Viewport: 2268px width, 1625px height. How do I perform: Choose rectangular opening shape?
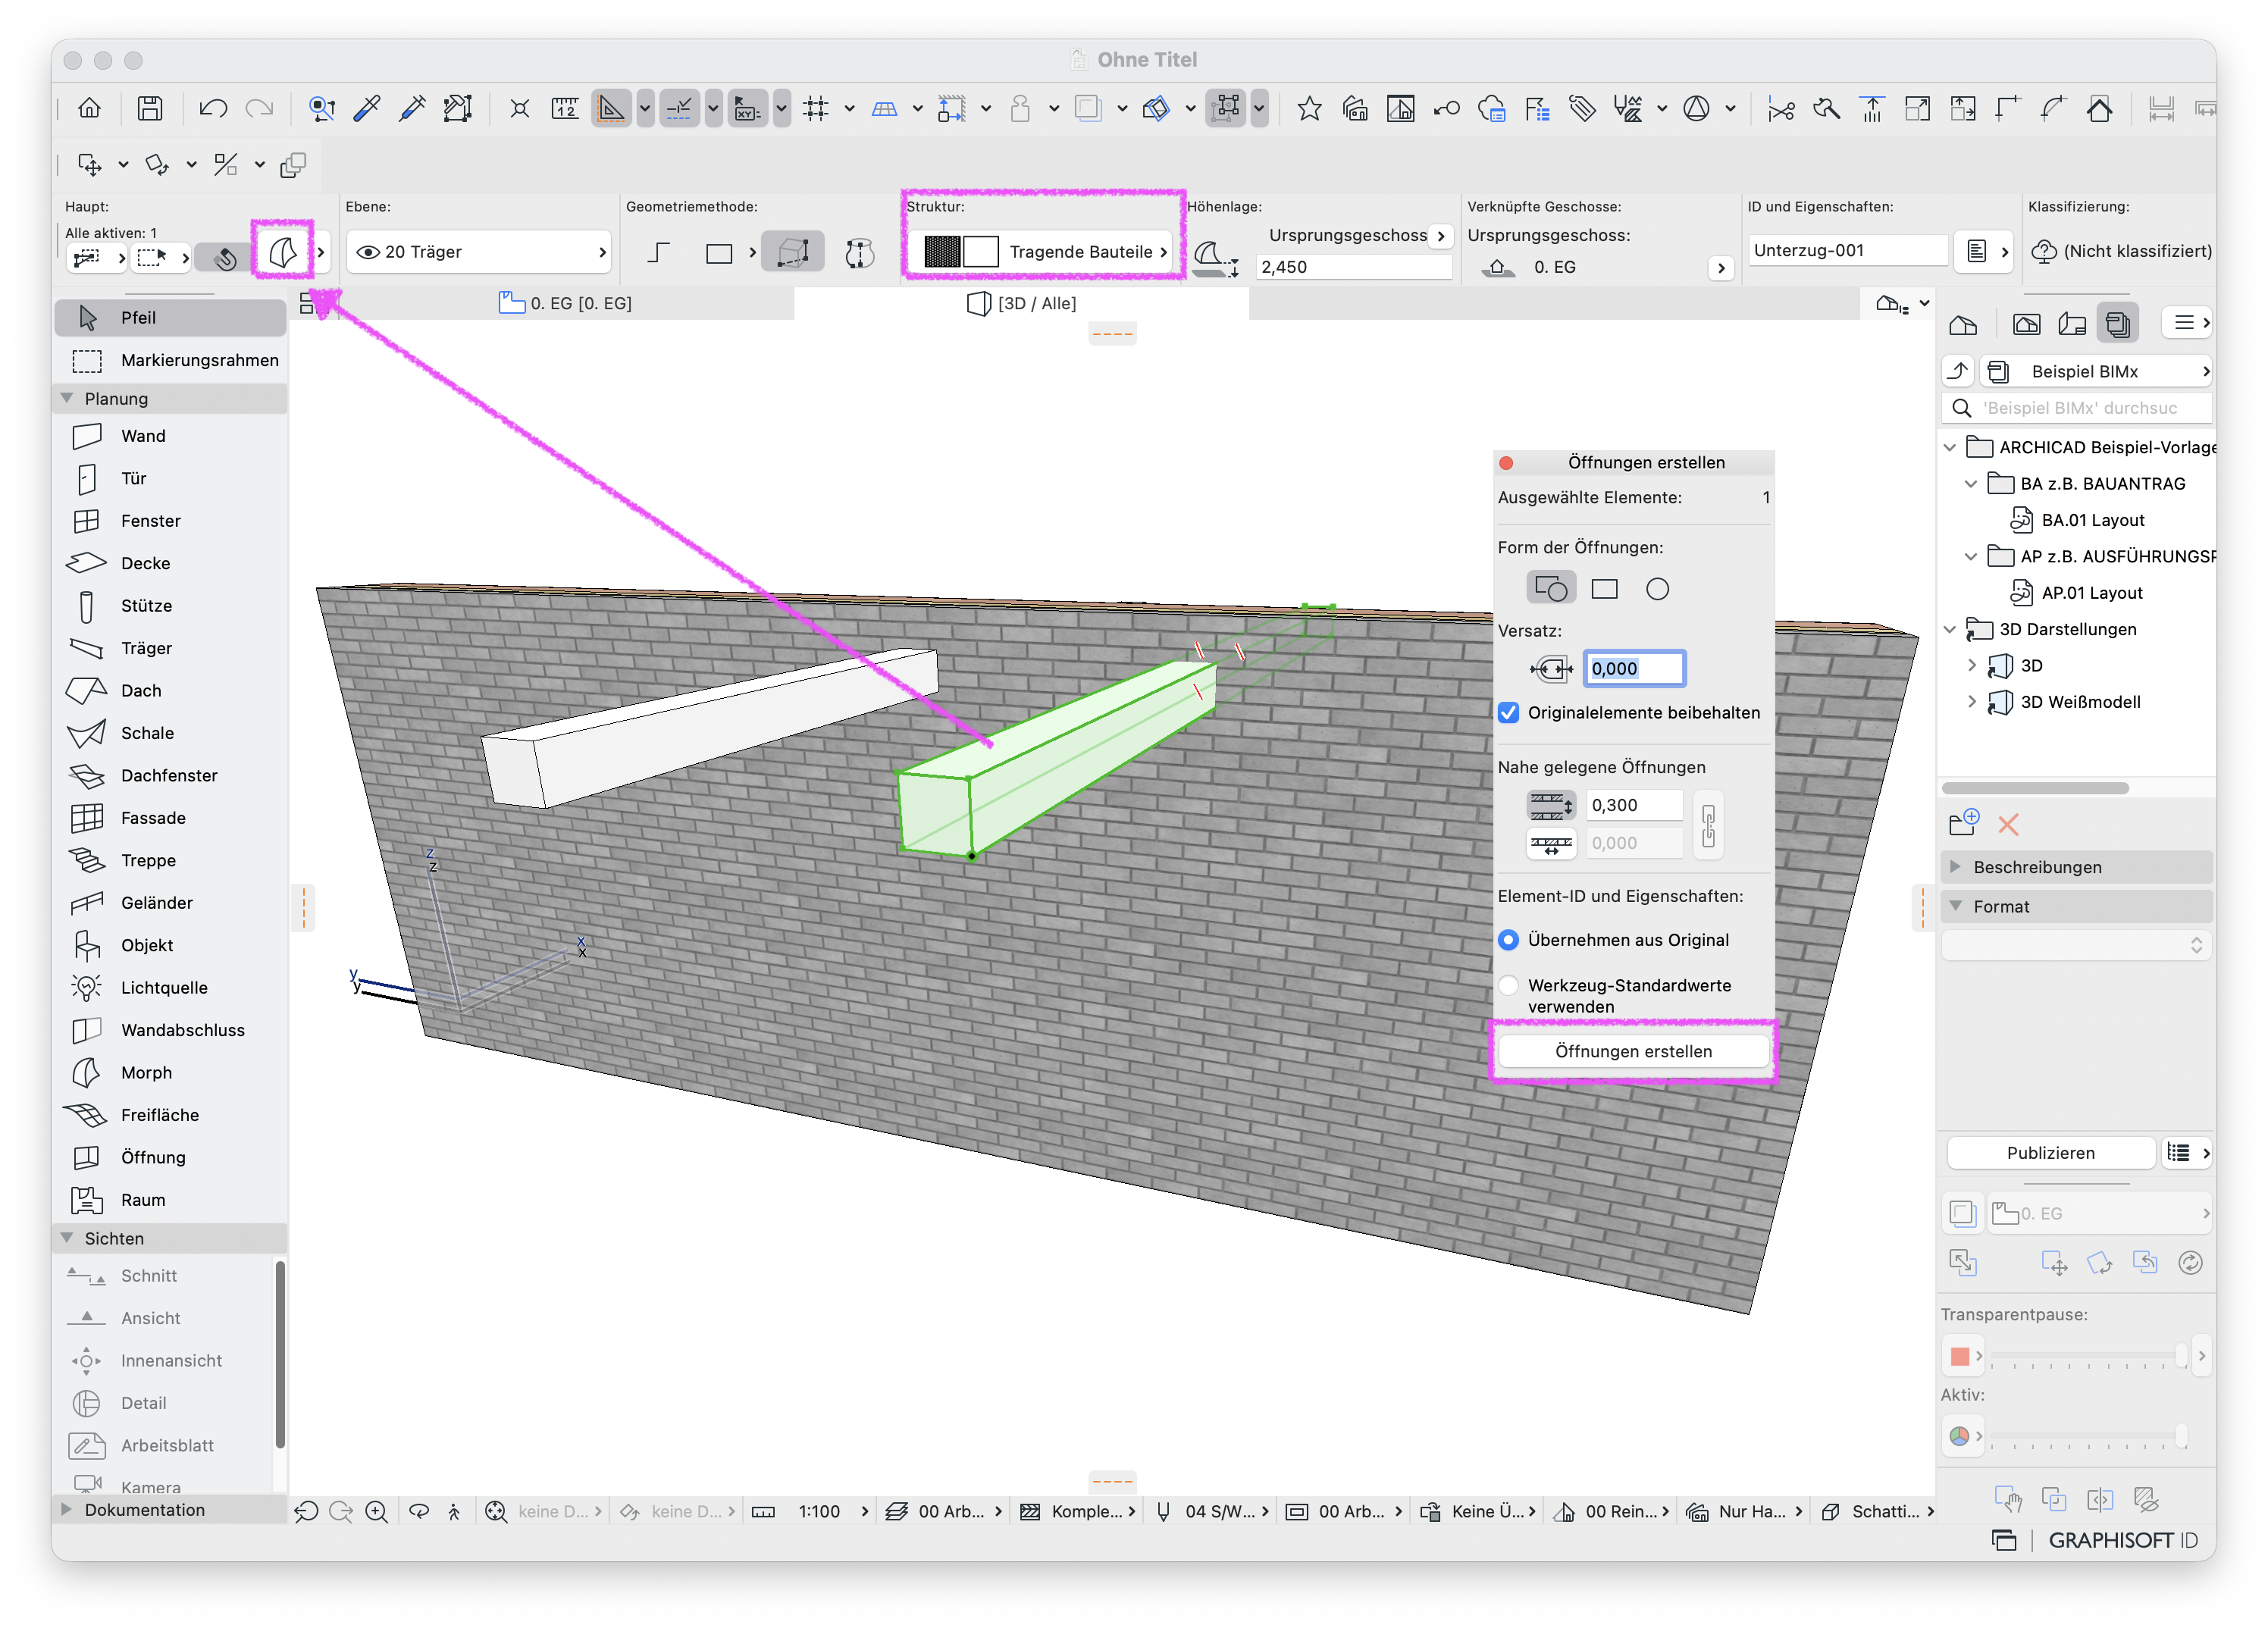coord(1604,589)
